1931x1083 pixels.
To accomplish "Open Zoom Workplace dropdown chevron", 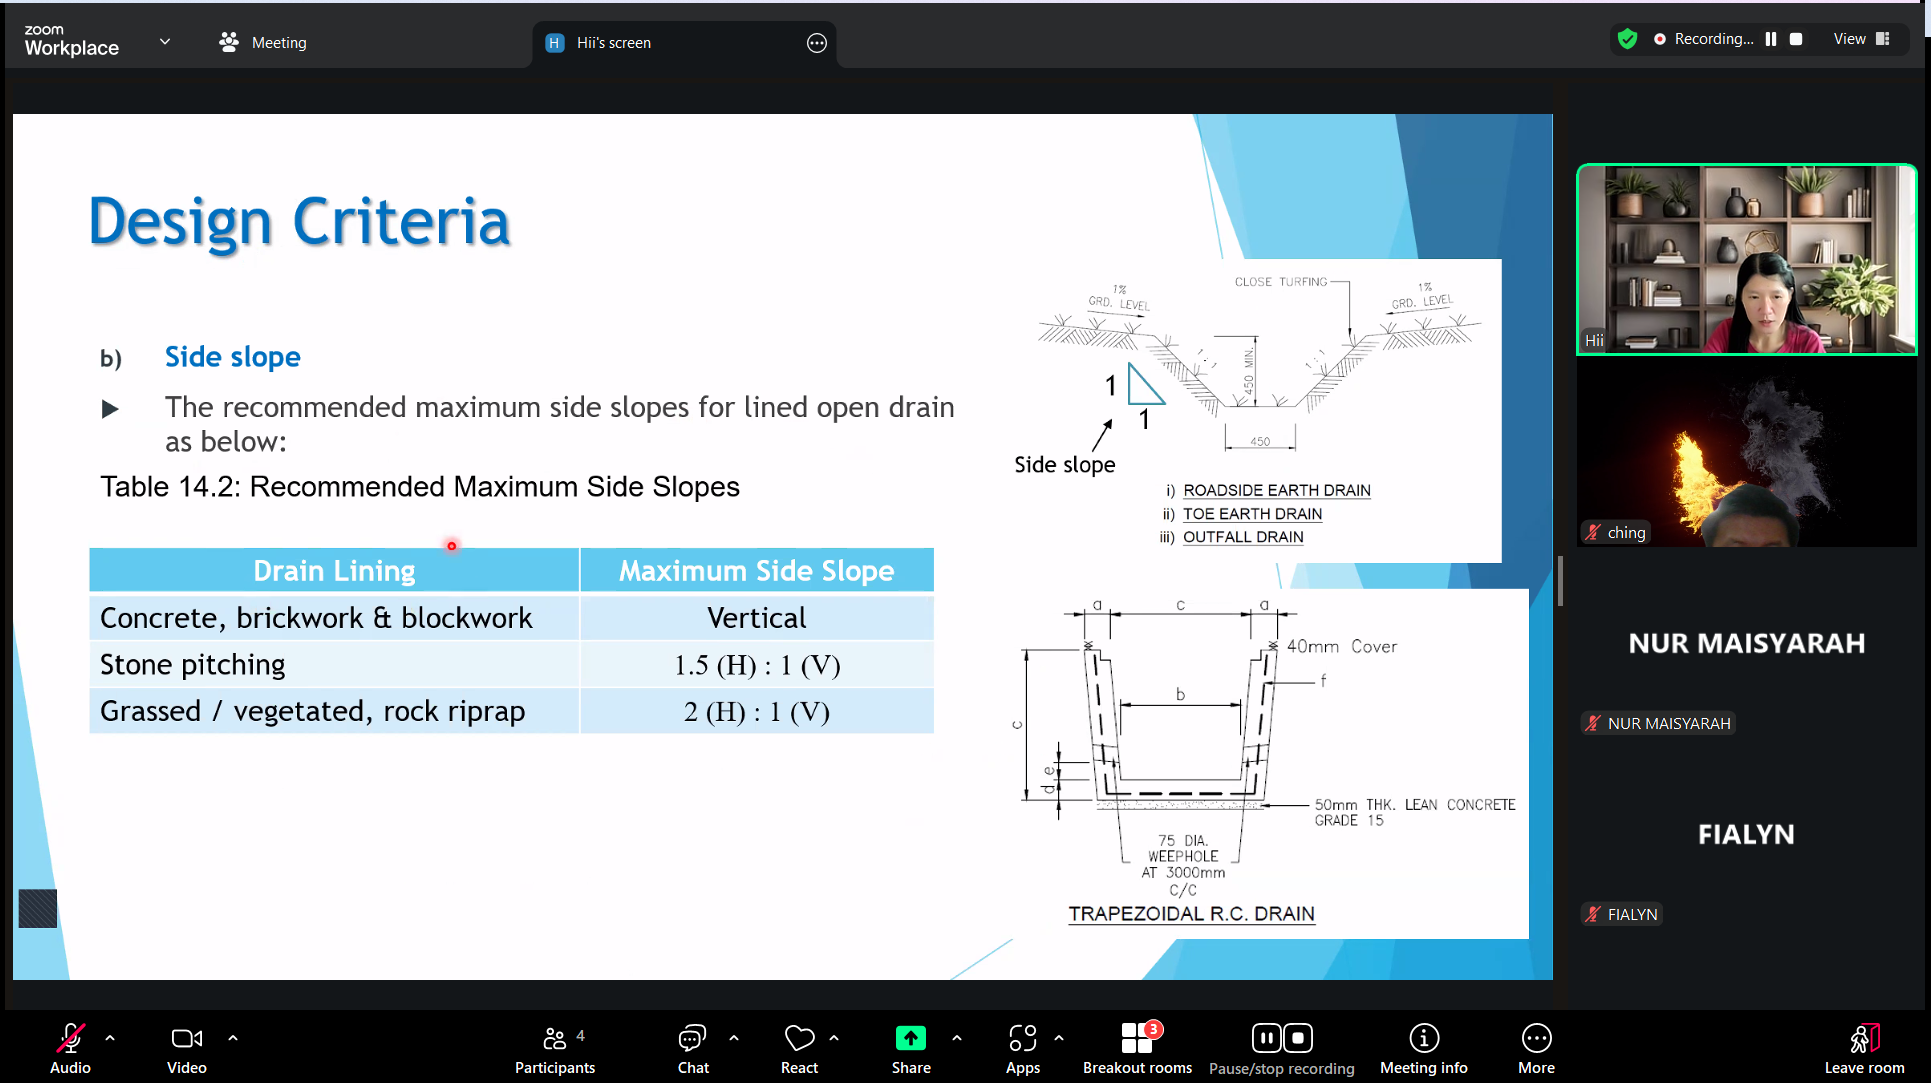I will click(165, 42).
